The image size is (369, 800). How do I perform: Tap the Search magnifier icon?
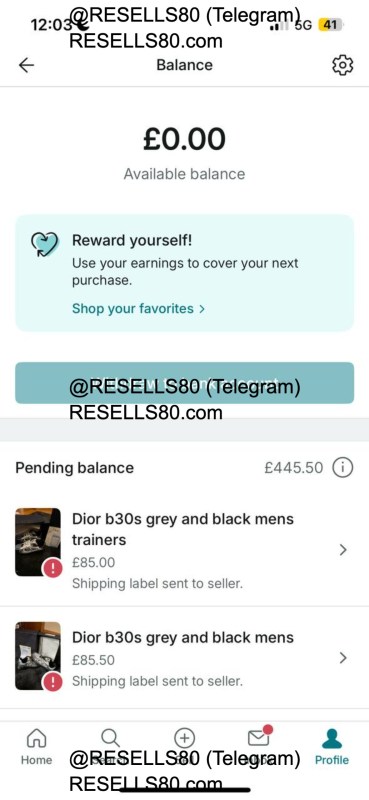point(110,738)
